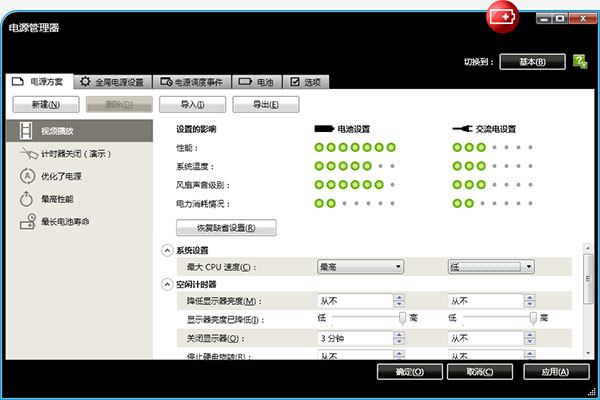Open AC 最大 CPU 速度 dropdown set to 低
Viewport: 600px width, 400px height.
[x=490, y=267]
